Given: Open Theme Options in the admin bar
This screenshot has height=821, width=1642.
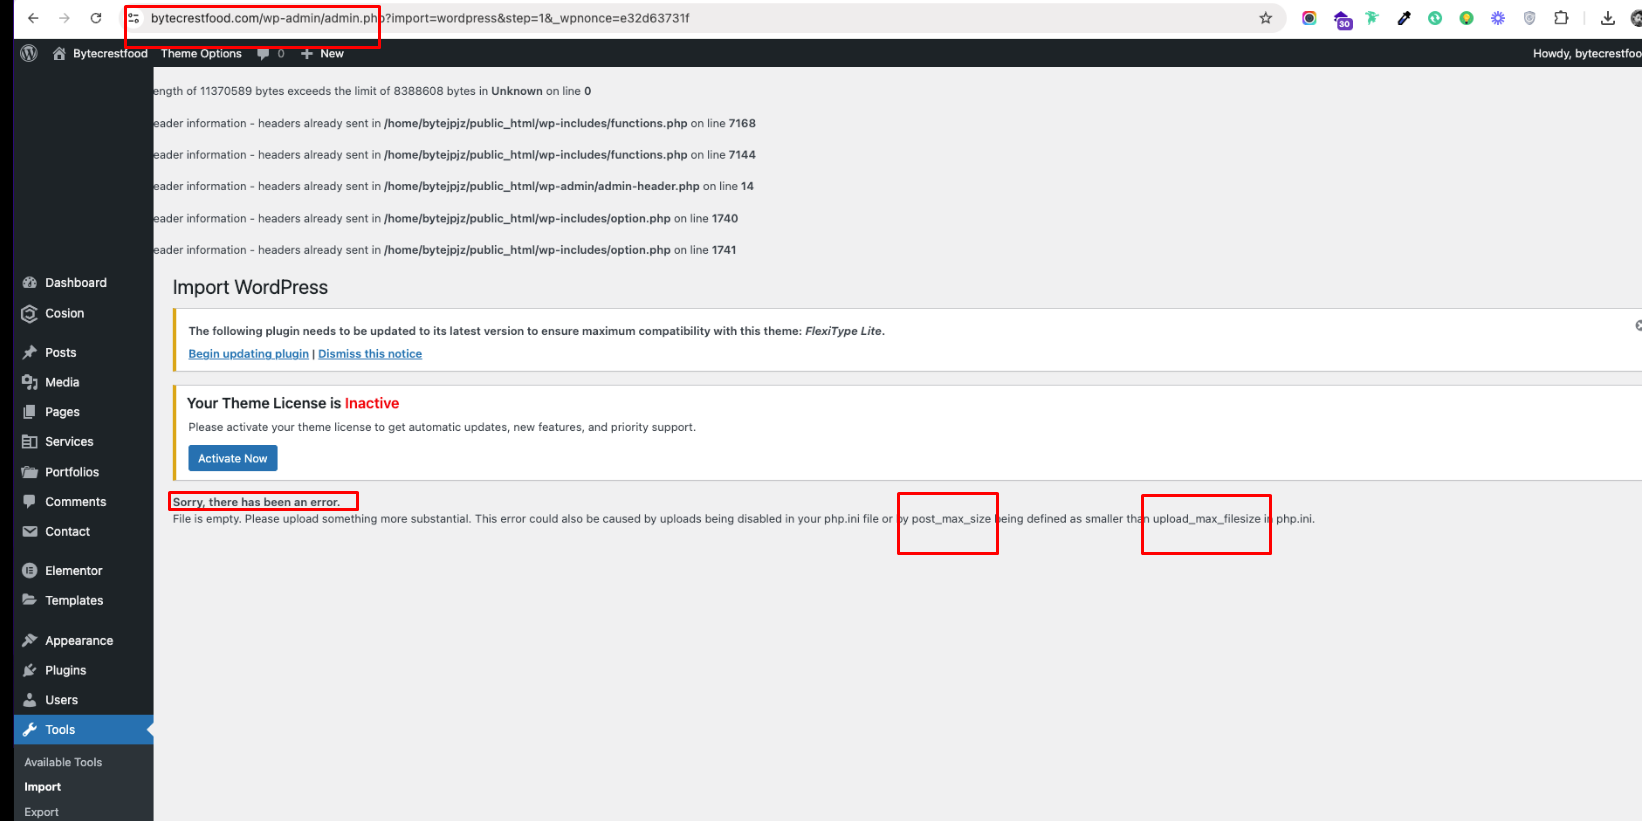Looking at the screenshot, I should click(201, 54).
